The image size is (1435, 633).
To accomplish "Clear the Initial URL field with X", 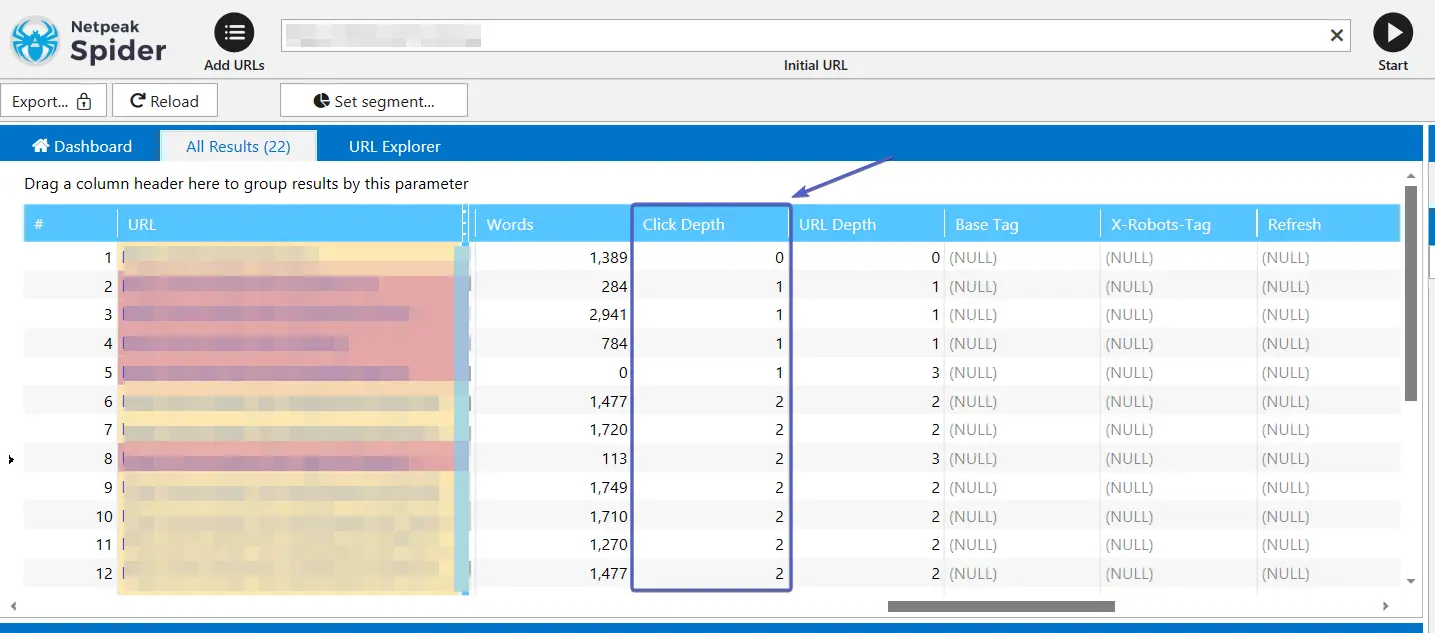I will pos(1336,36).
